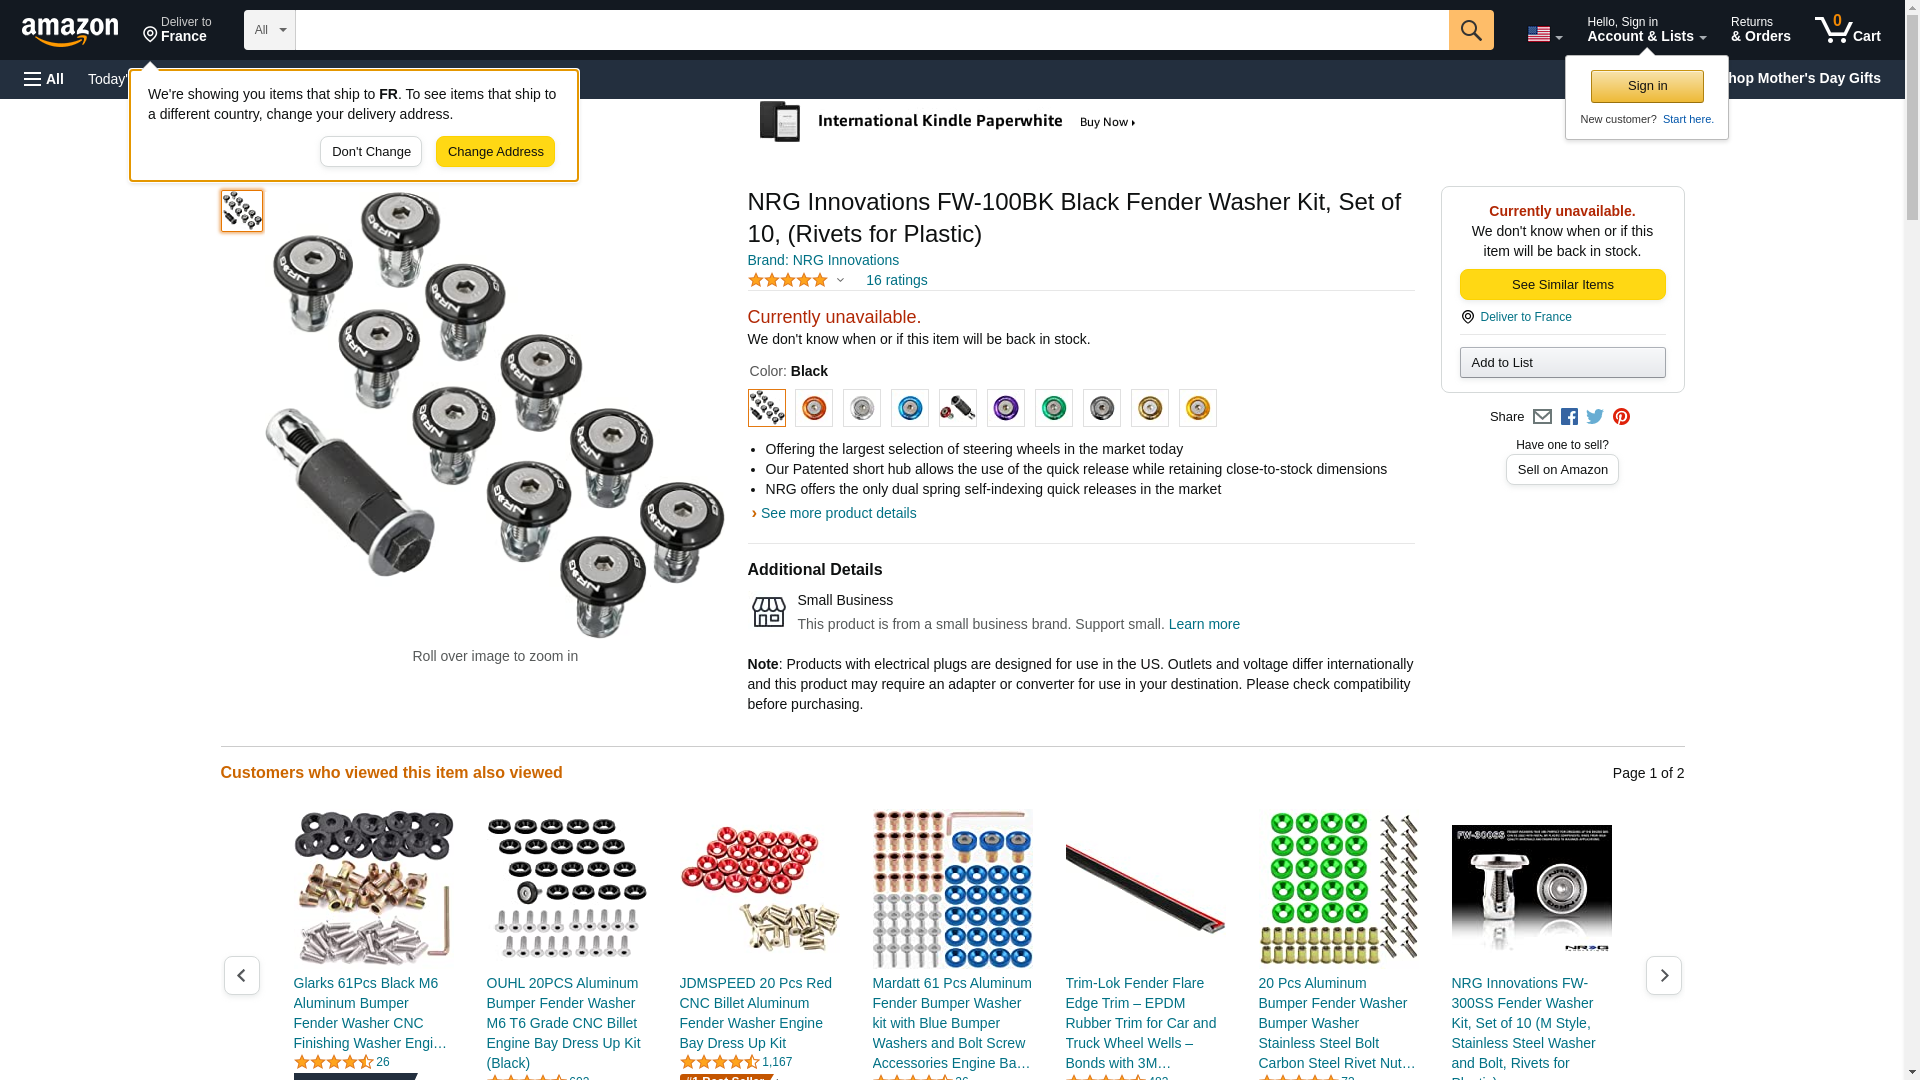
Task: Expand star rating breakdown chevron
Action: [840, 280]
